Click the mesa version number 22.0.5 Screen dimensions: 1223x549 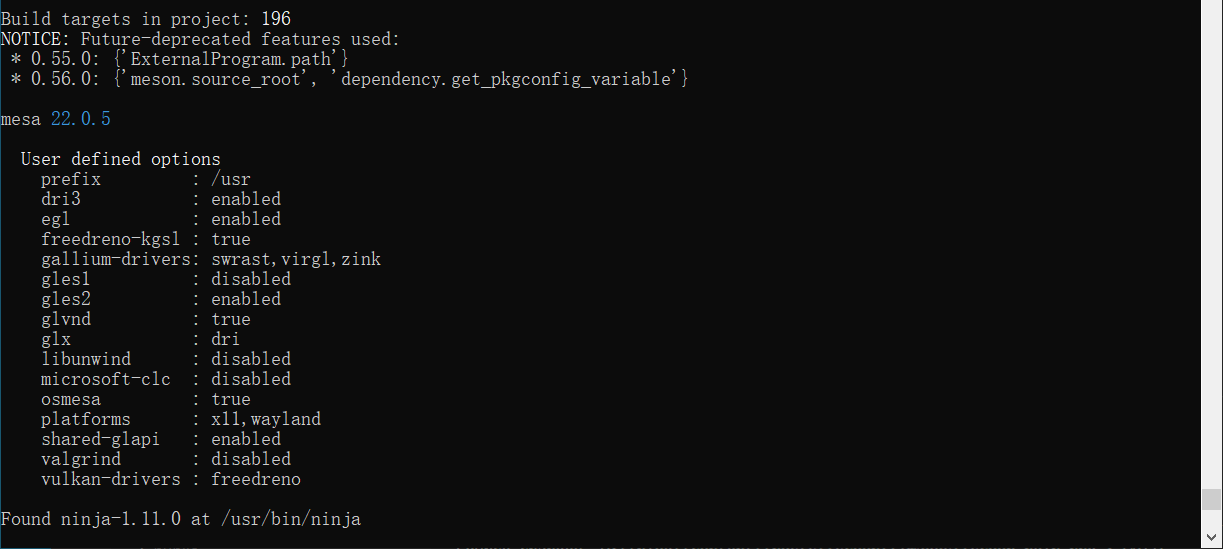click(x=80, y=119)
